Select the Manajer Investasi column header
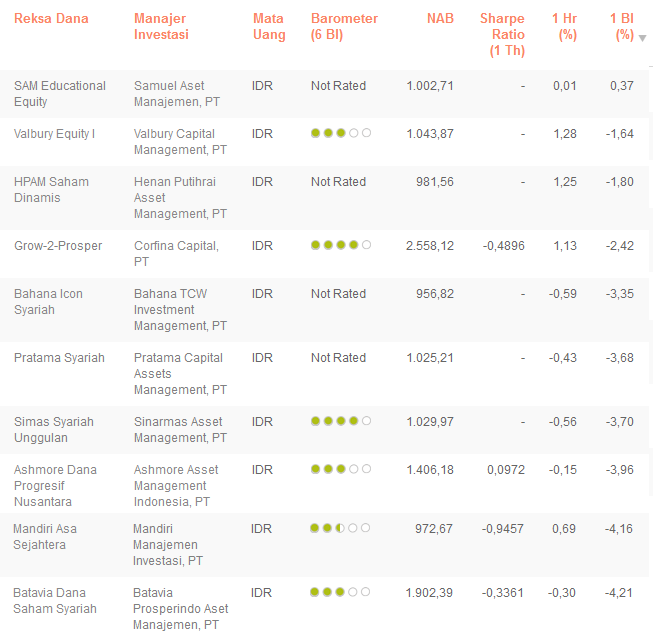Screen dimensions: 653x641 (161, 27)
